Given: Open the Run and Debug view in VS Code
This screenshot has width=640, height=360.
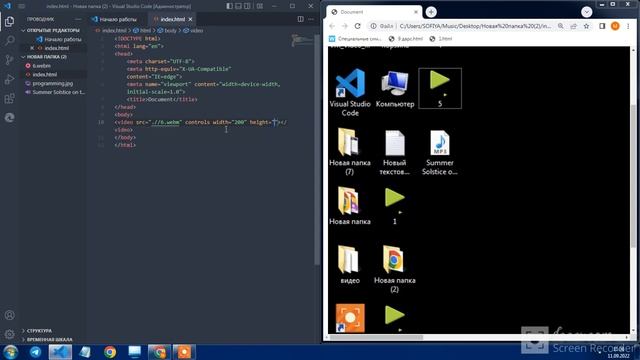Looking at the screenshot, I should click(9, 79).
